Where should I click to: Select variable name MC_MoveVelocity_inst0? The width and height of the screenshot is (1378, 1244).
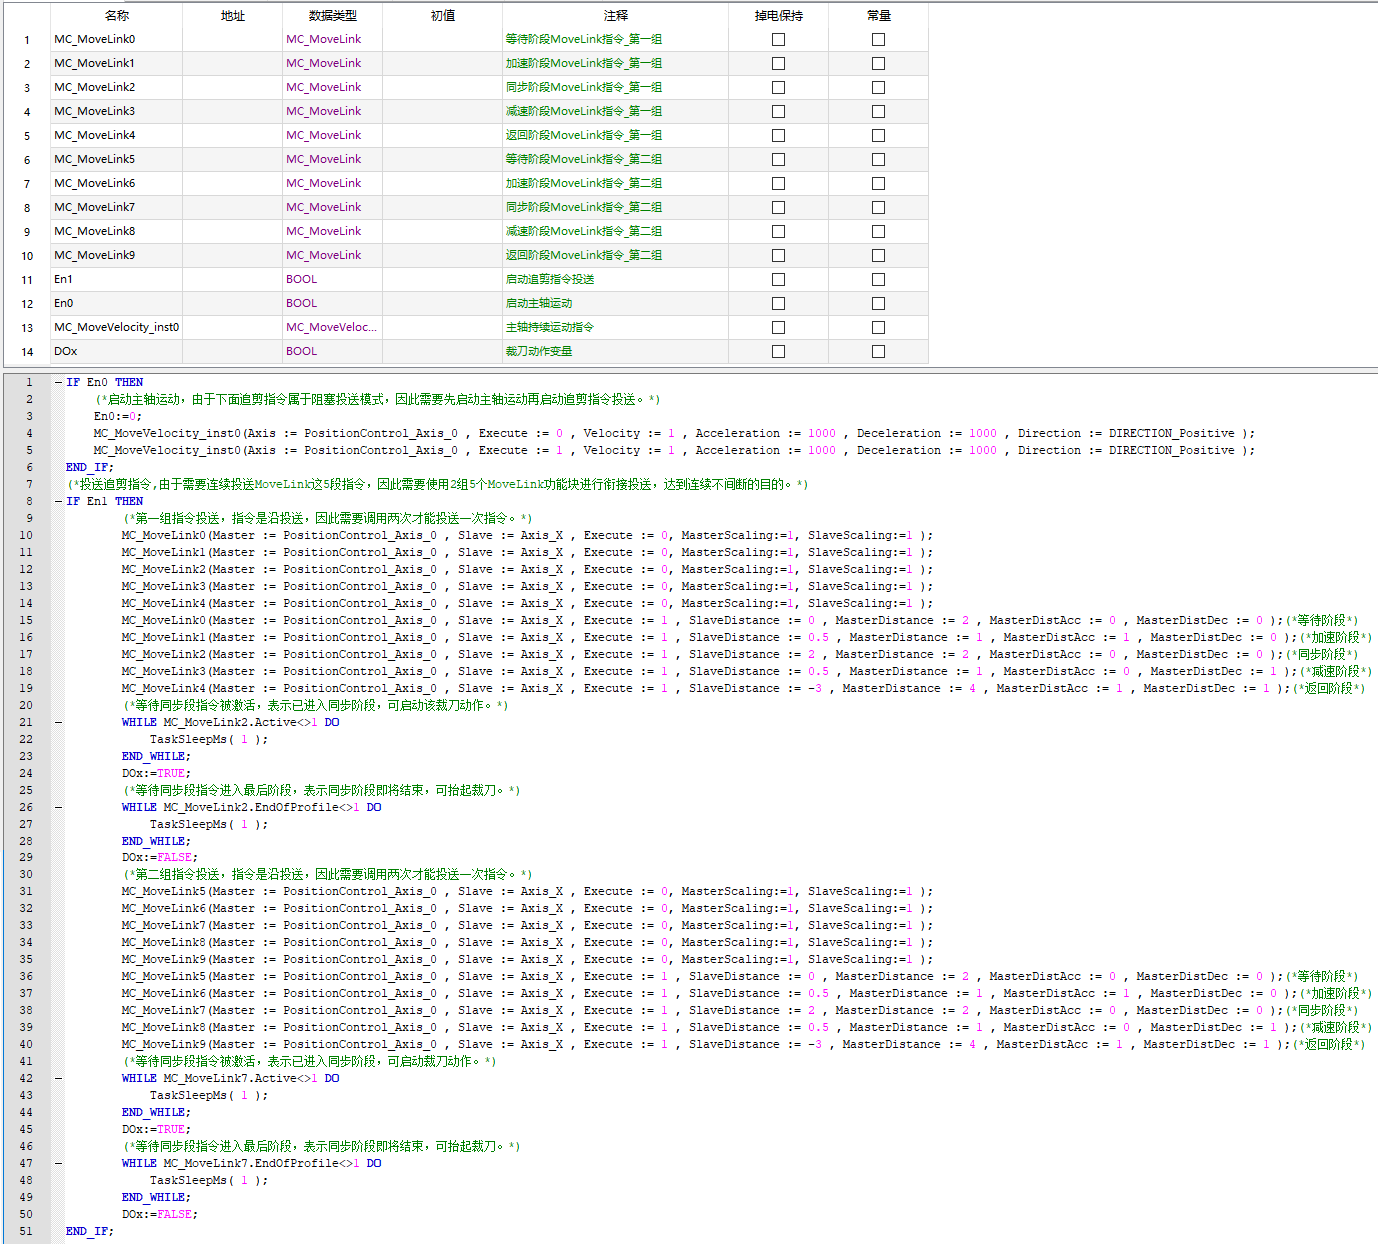coord(117,328)
